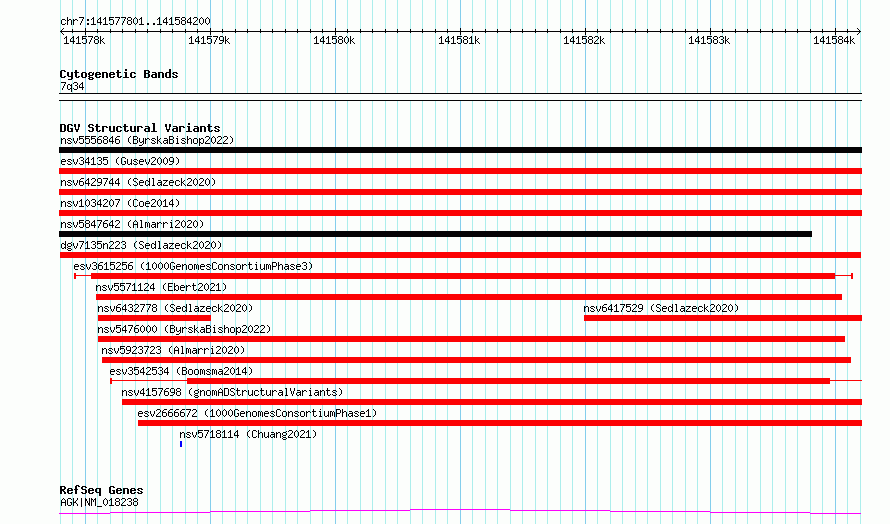This screenshot has width=890, height=524.
Task: Open nsv4157698 (gnomADStructuralVariants) label
Action: tap(232, 392)
